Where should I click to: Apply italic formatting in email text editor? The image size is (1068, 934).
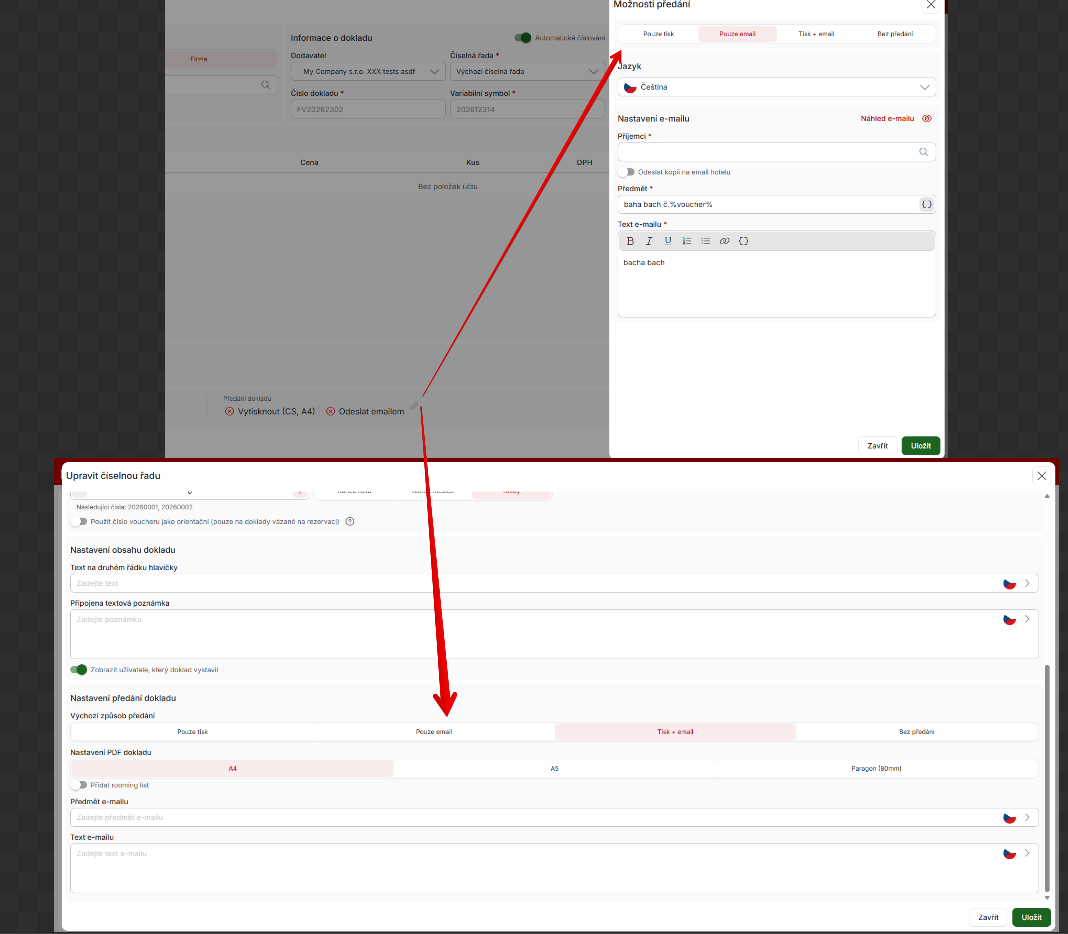(649, 241)
